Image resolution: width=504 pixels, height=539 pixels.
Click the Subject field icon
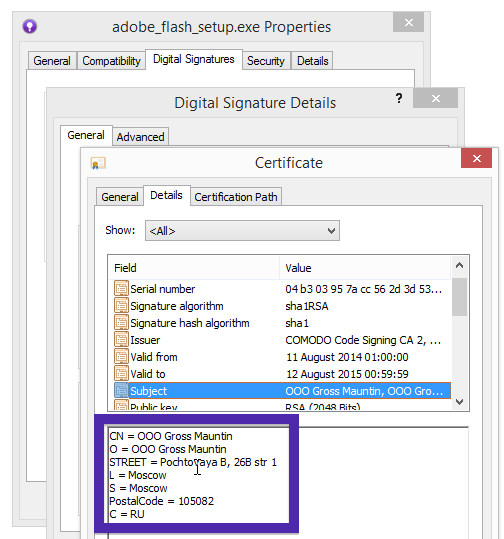(x=121, y=390)
